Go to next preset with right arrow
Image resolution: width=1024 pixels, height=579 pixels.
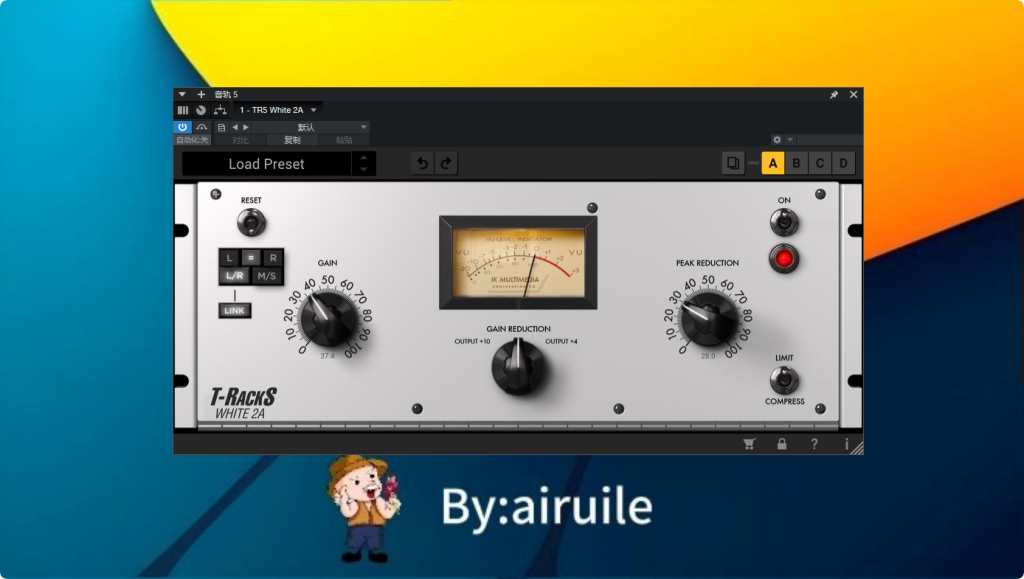pos(246,127)
